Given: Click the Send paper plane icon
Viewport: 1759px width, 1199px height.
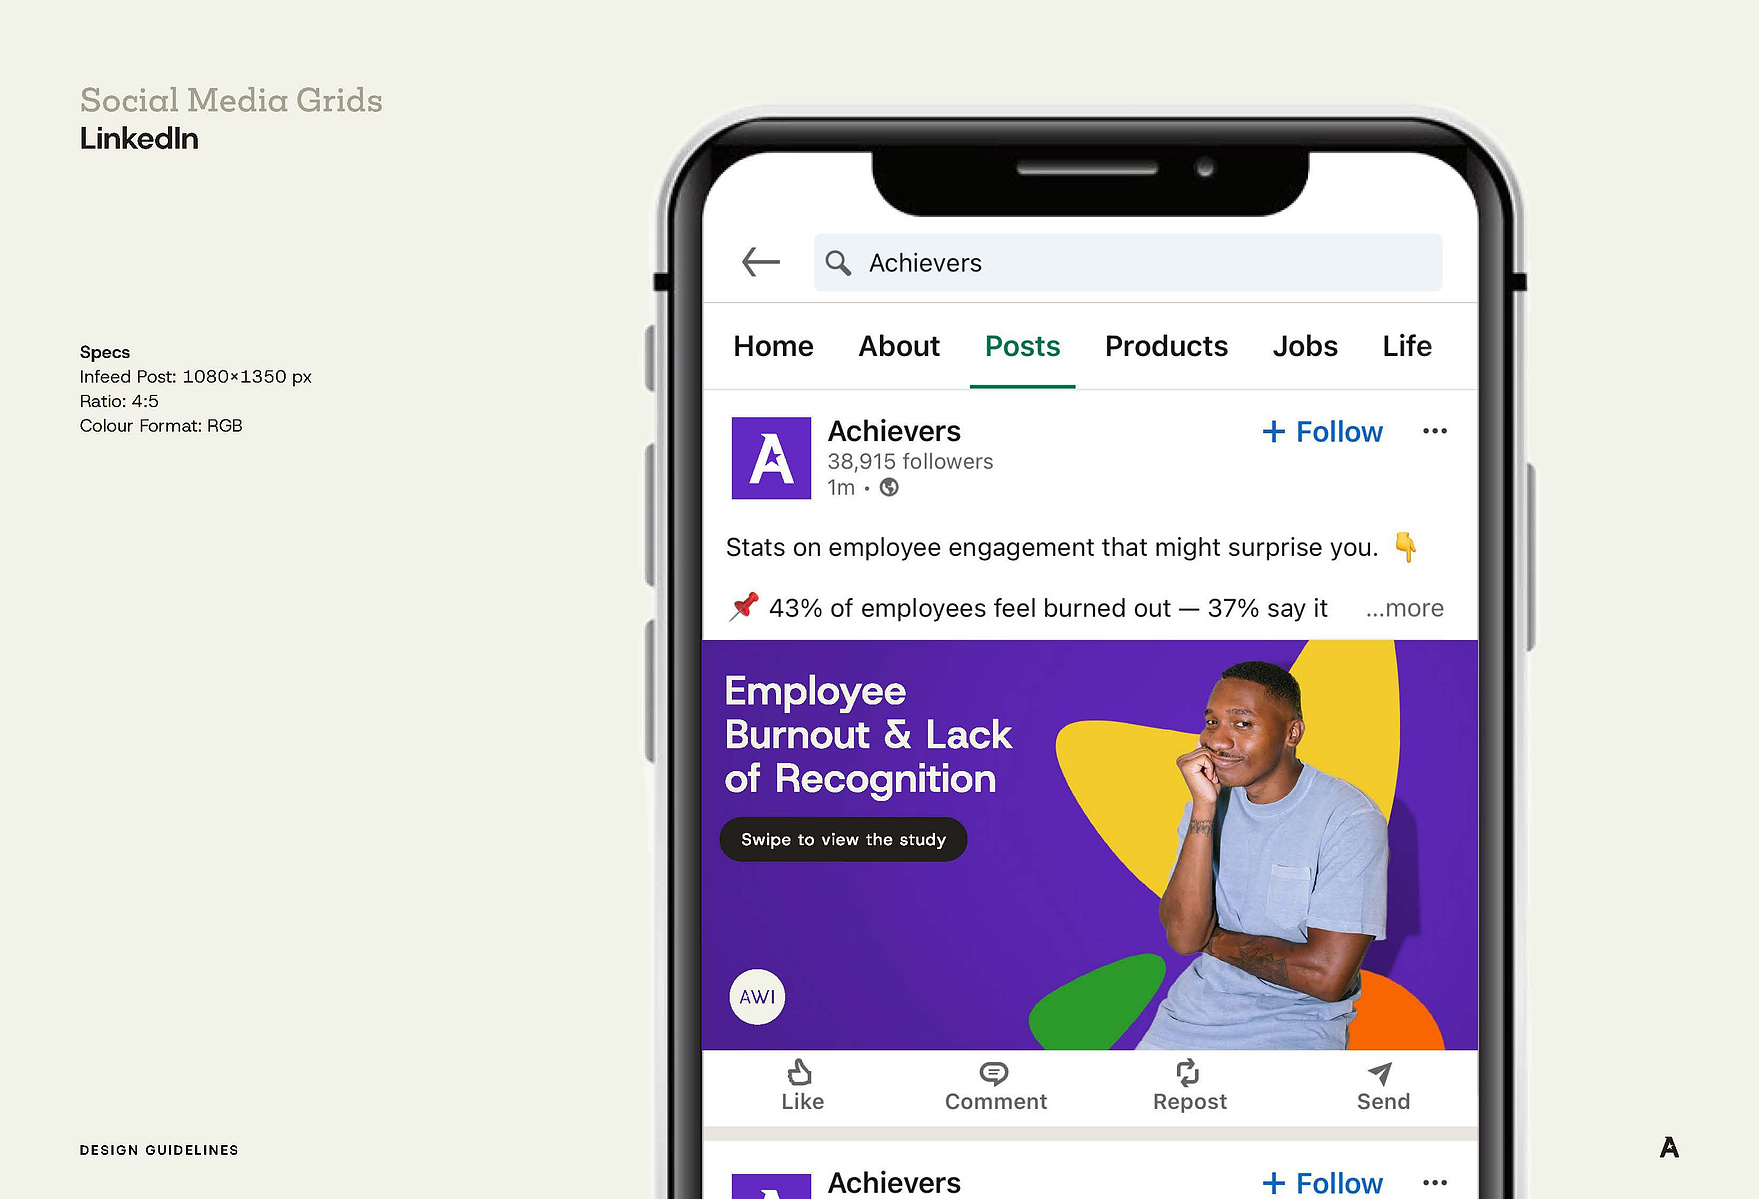Looking at the screenshot, I should tap(1380, 1074).
